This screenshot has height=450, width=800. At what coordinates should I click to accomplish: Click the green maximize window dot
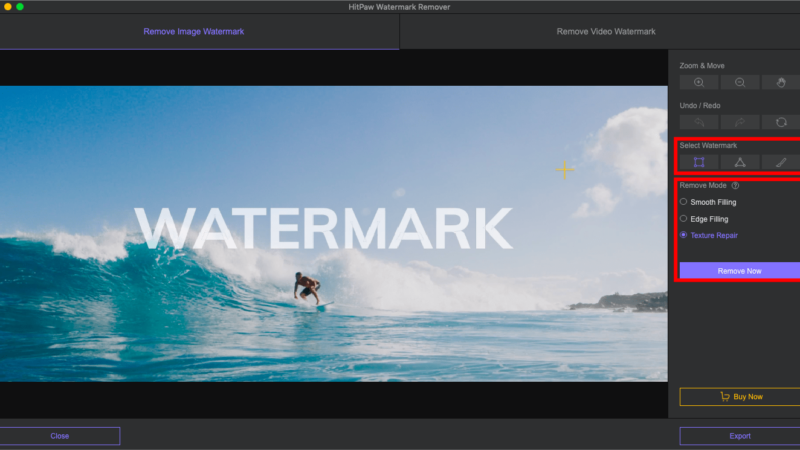click(x=20, y=7)
